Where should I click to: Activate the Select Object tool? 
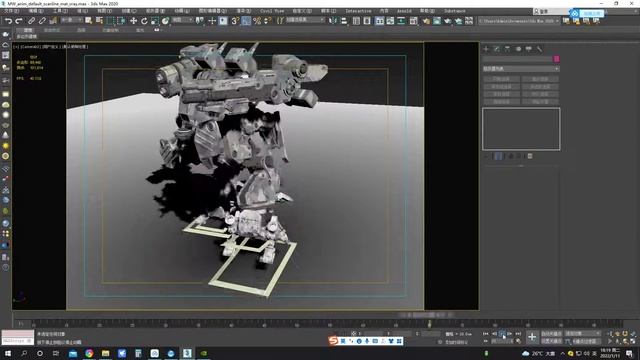[88, 20]
